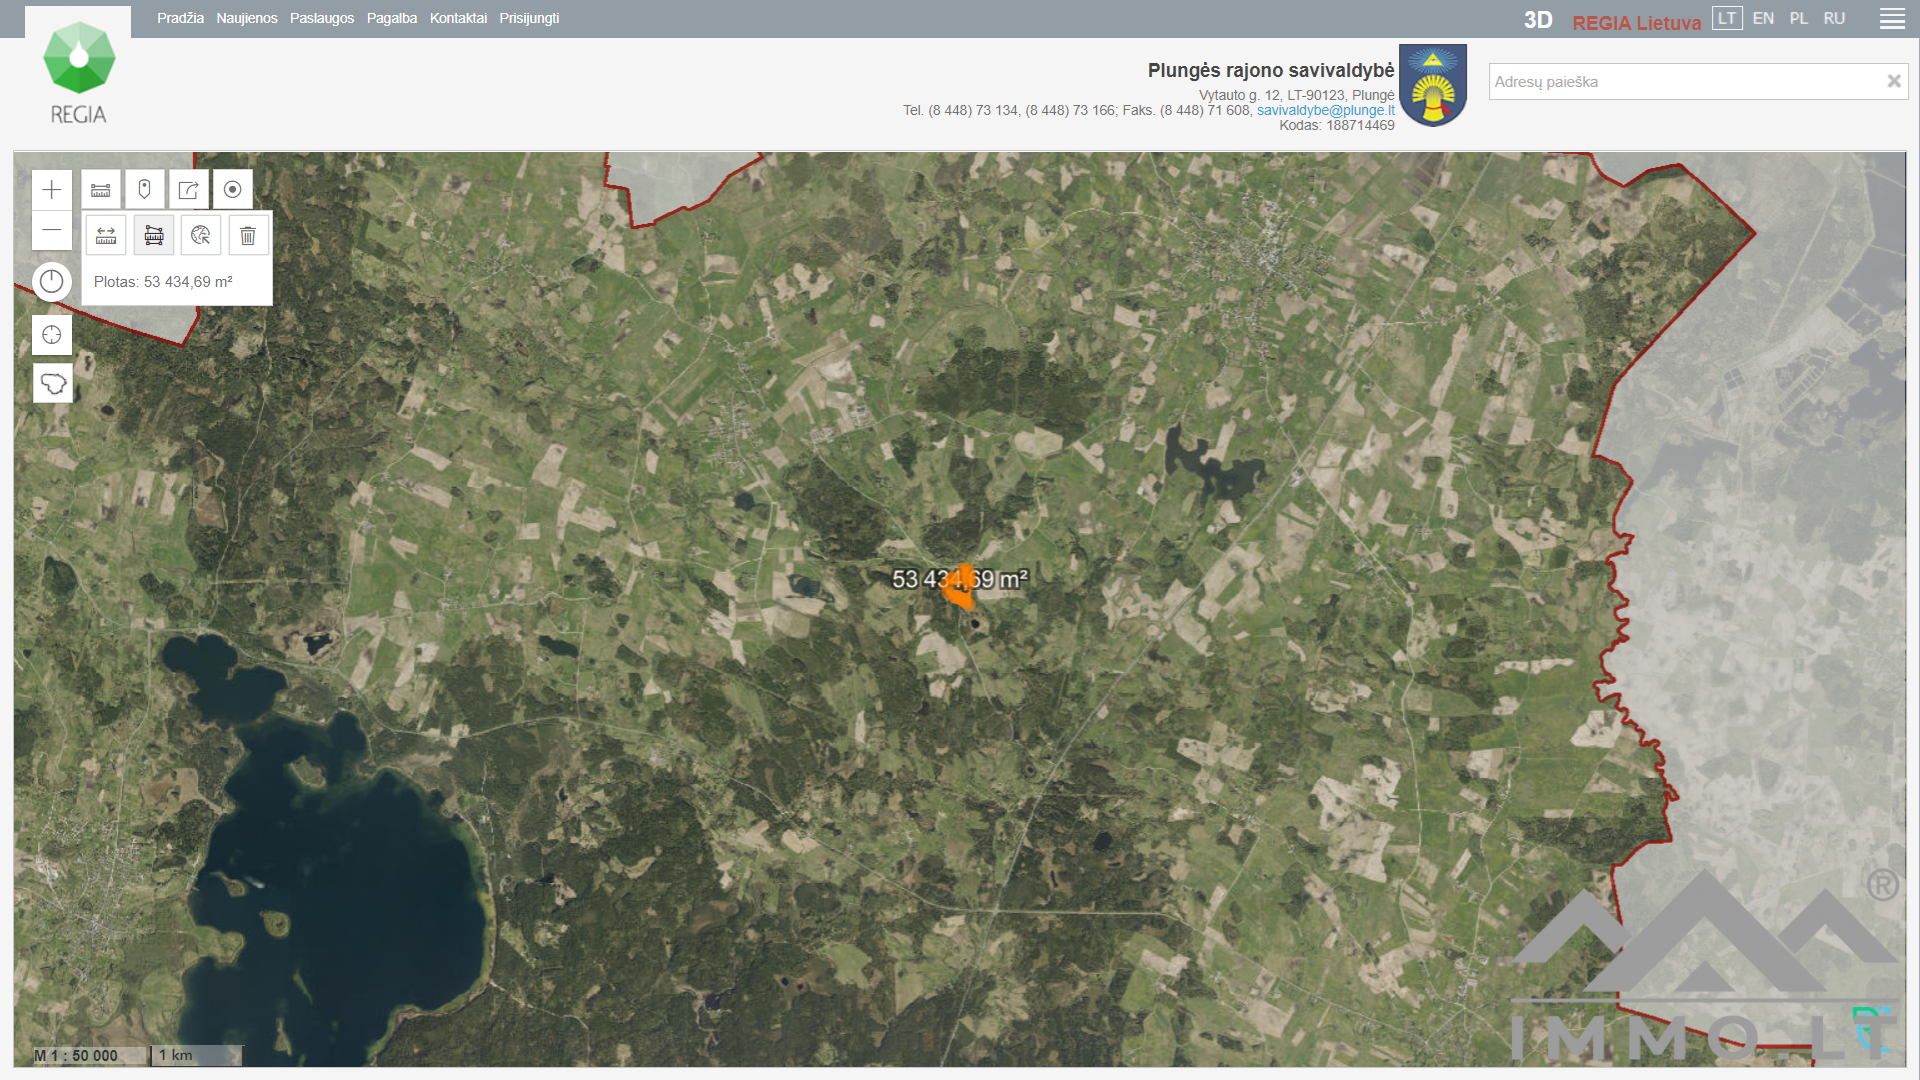The image size is (1920, 1080).
Task: Show full Lithuania extent with the outline icon
Action: pyautogui.click(x=52, y=383)
